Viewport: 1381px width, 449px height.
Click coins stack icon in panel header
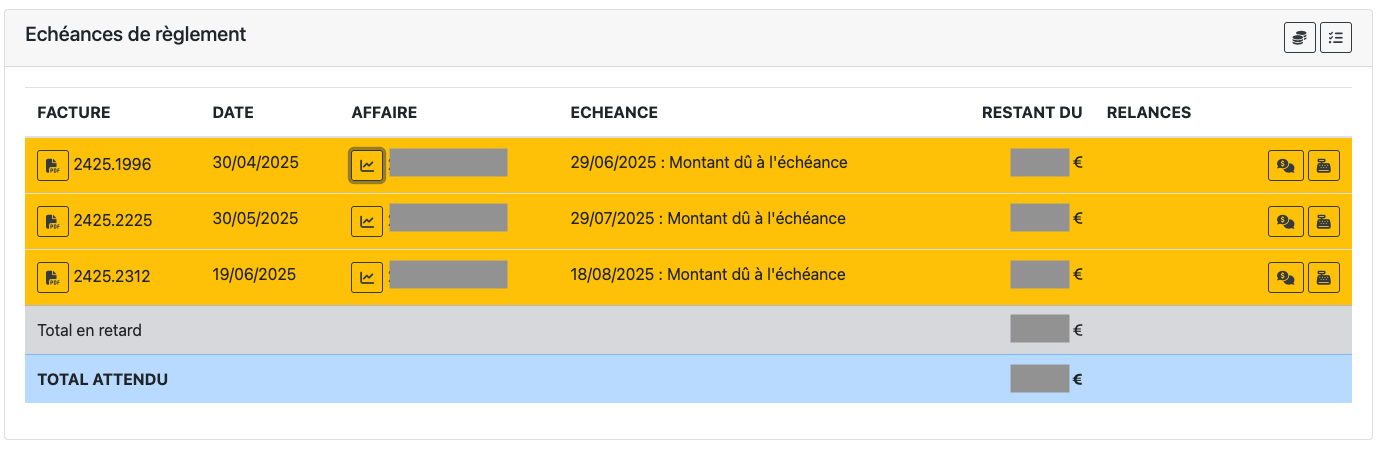click(1299, 38)
